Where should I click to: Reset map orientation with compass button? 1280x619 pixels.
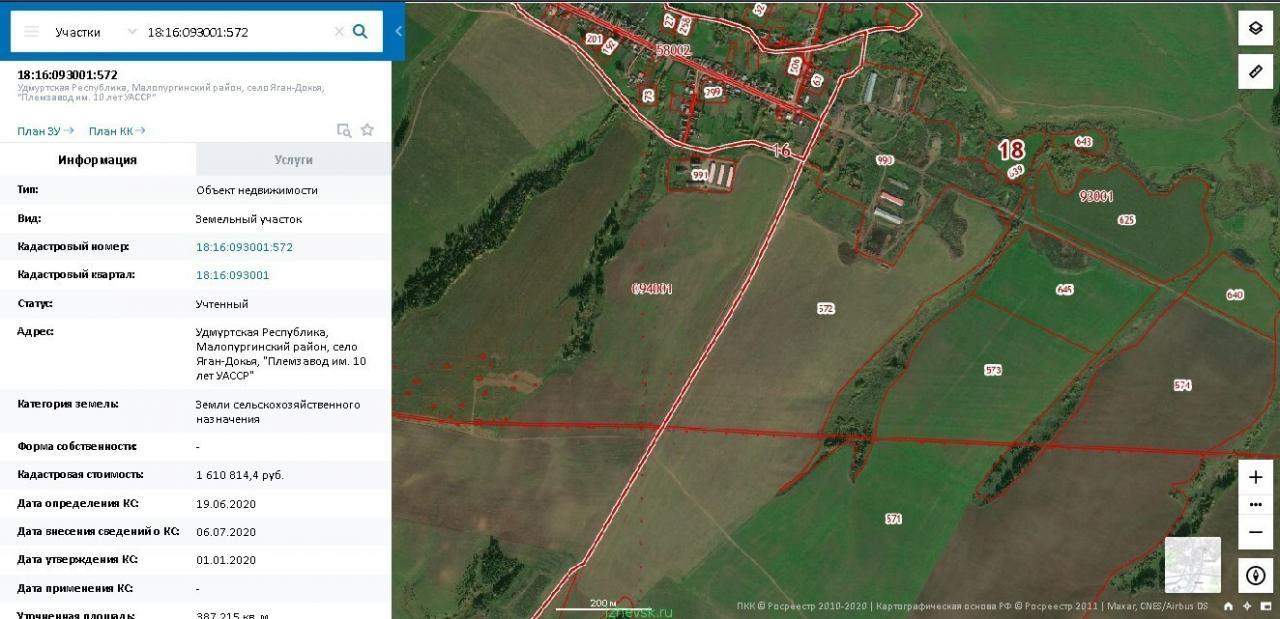(x=1256, y=576)
